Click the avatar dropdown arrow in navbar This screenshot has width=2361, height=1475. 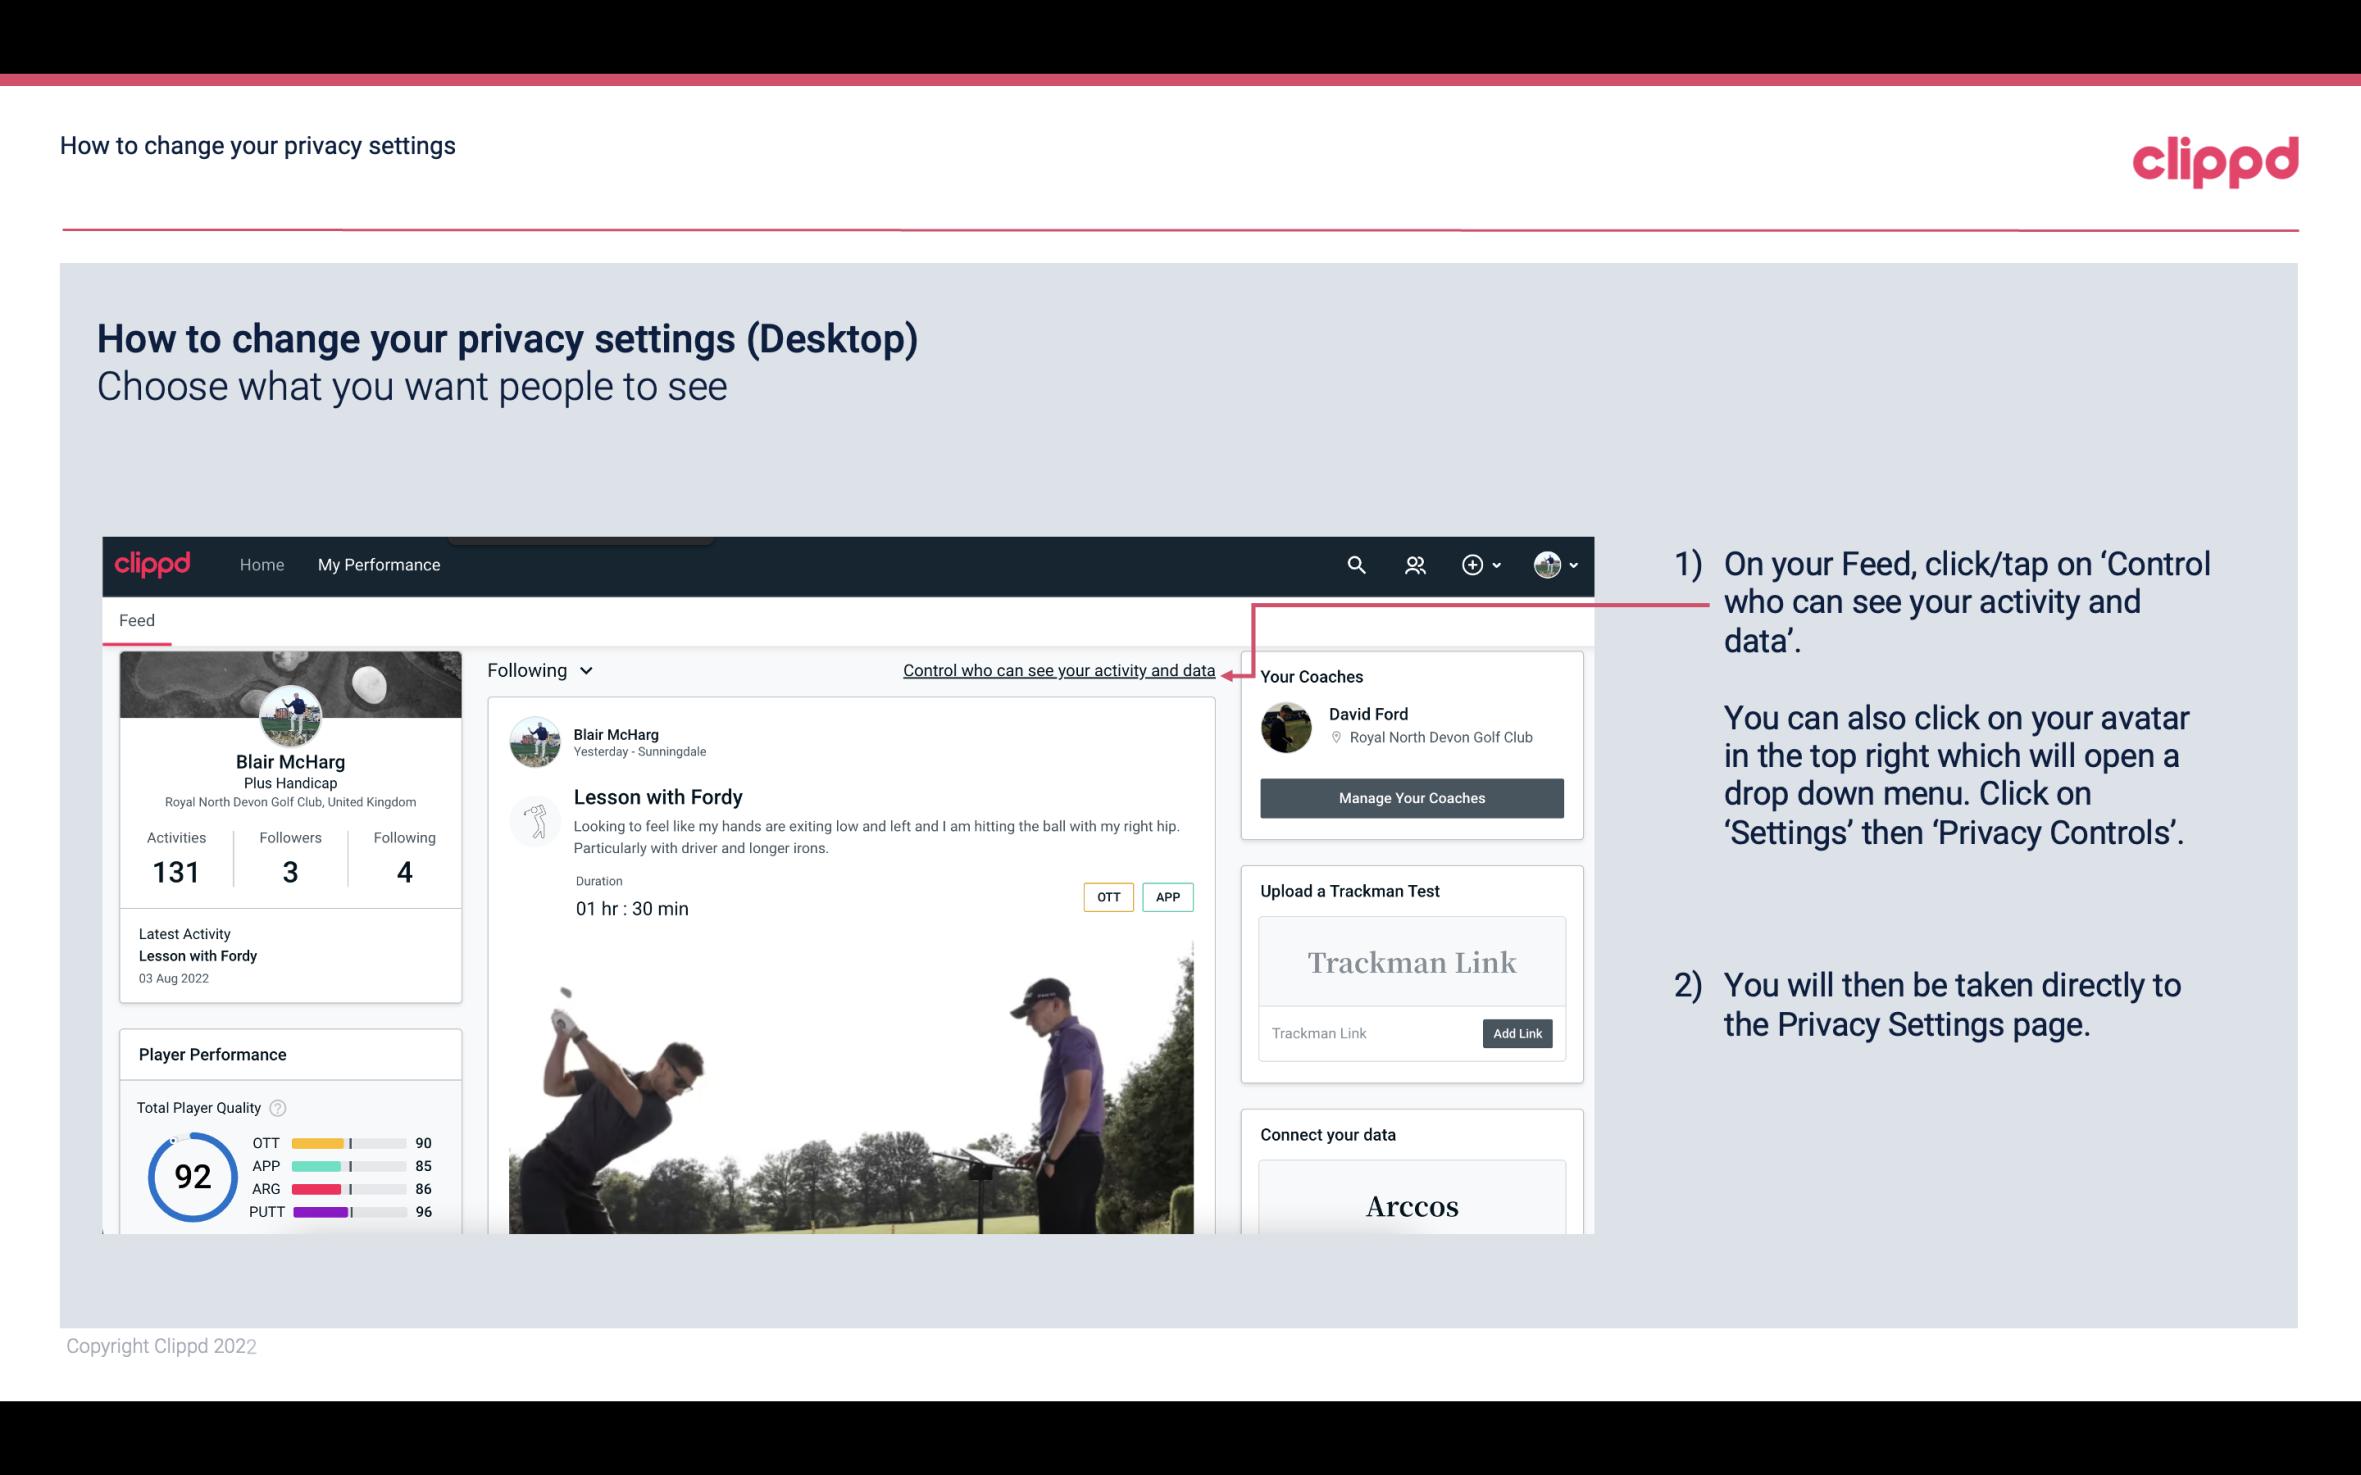pos(1571,564)
